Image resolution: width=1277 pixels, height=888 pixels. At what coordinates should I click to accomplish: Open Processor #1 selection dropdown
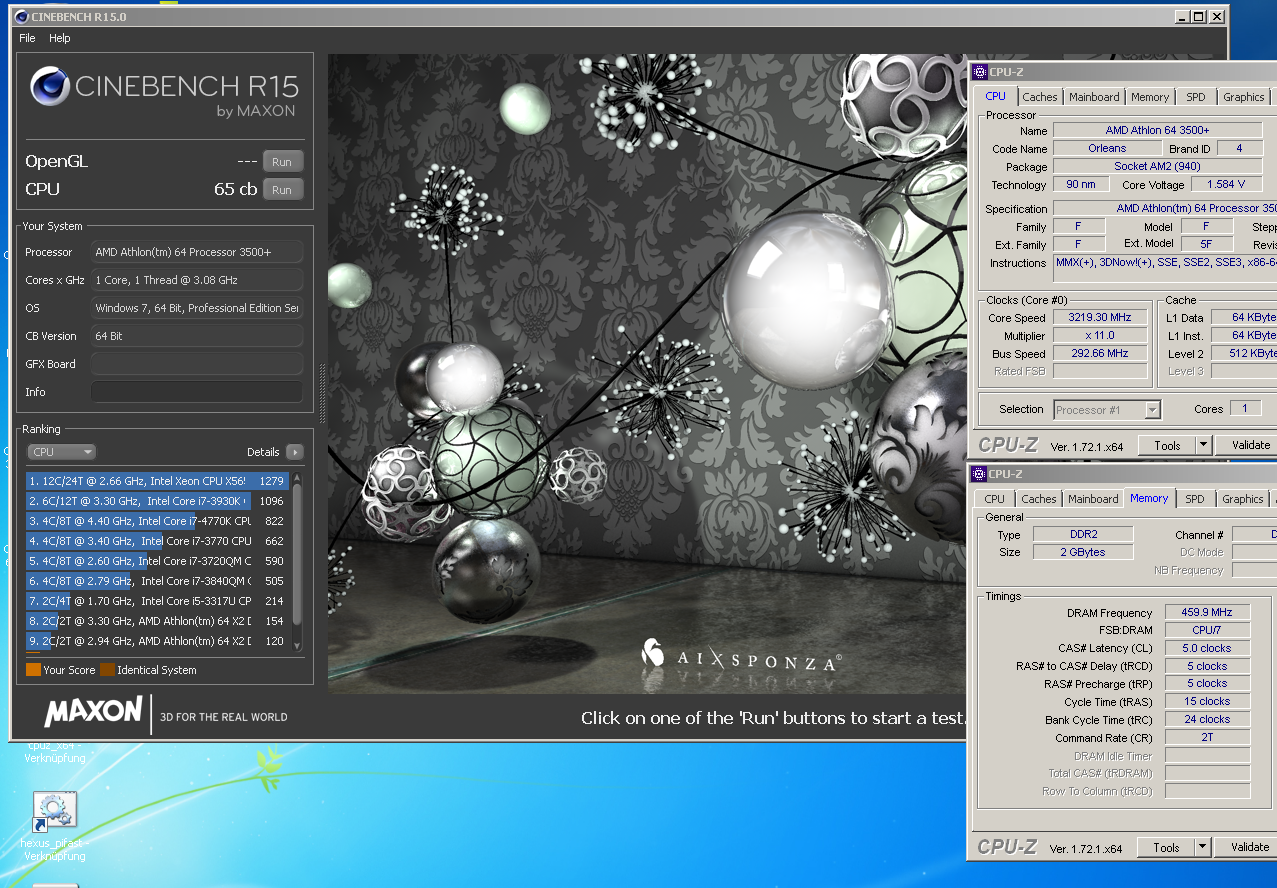click(x=1107, y=409)
